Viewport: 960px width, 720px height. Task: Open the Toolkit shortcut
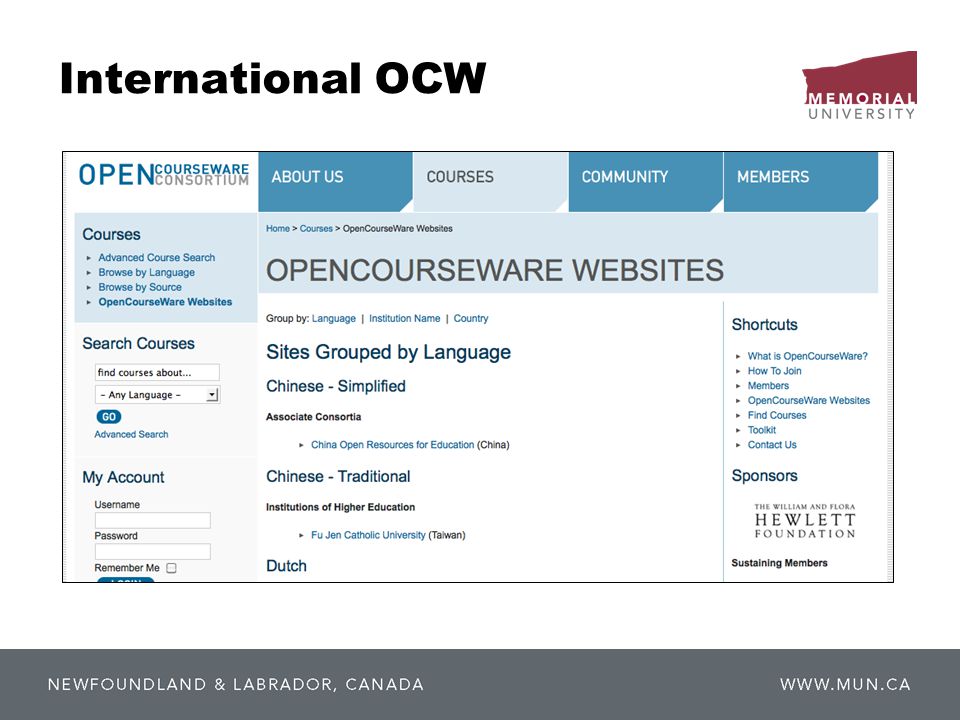point(762,430)
